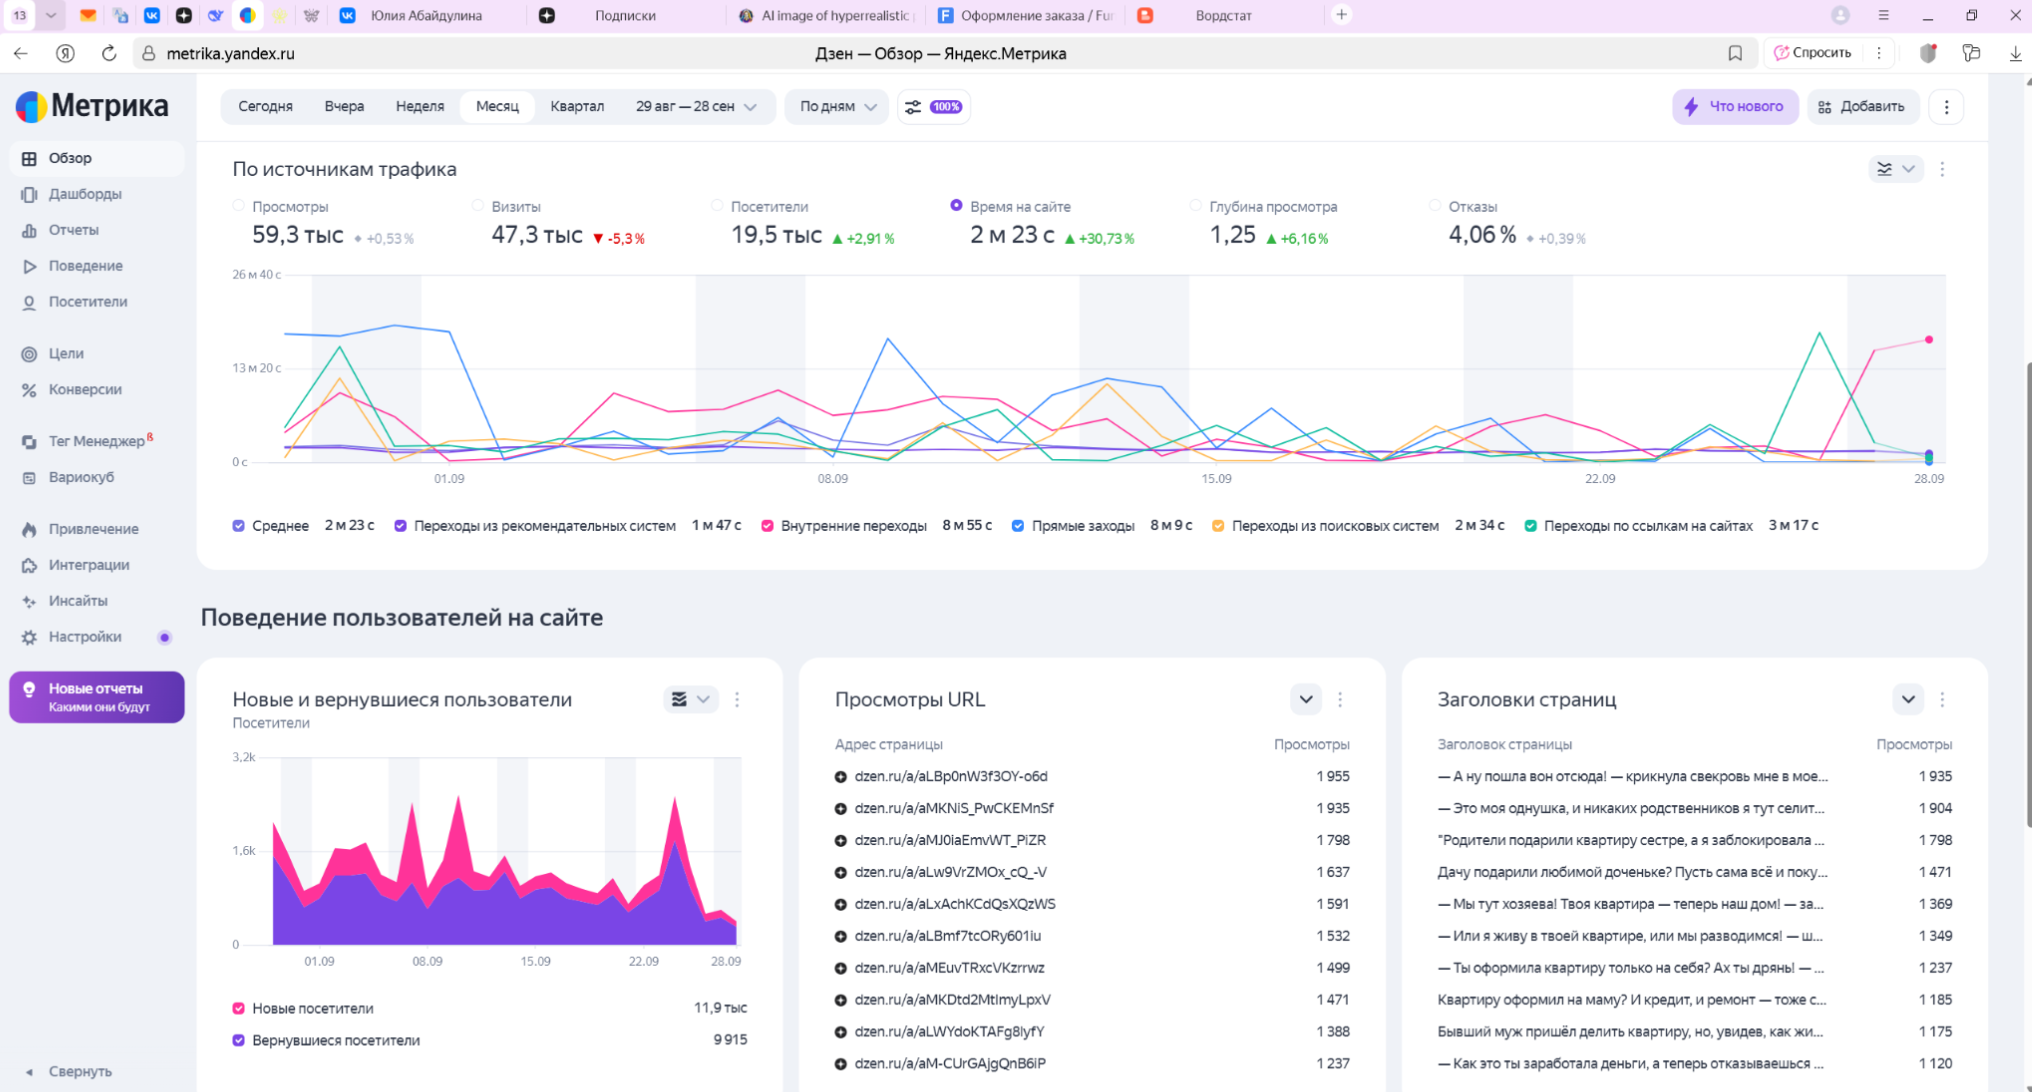The image size is (2032, 1092).
Task: Uncheck the Прямые заходы legend checkbox
Action: coord(1018,526)
